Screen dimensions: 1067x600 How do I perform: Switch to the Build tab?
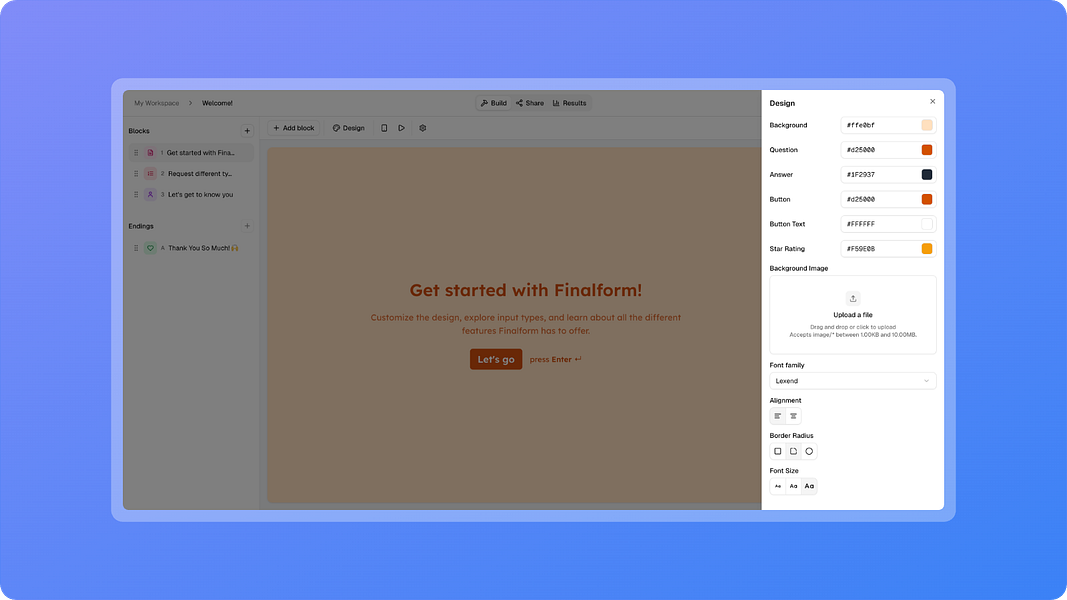493,103
